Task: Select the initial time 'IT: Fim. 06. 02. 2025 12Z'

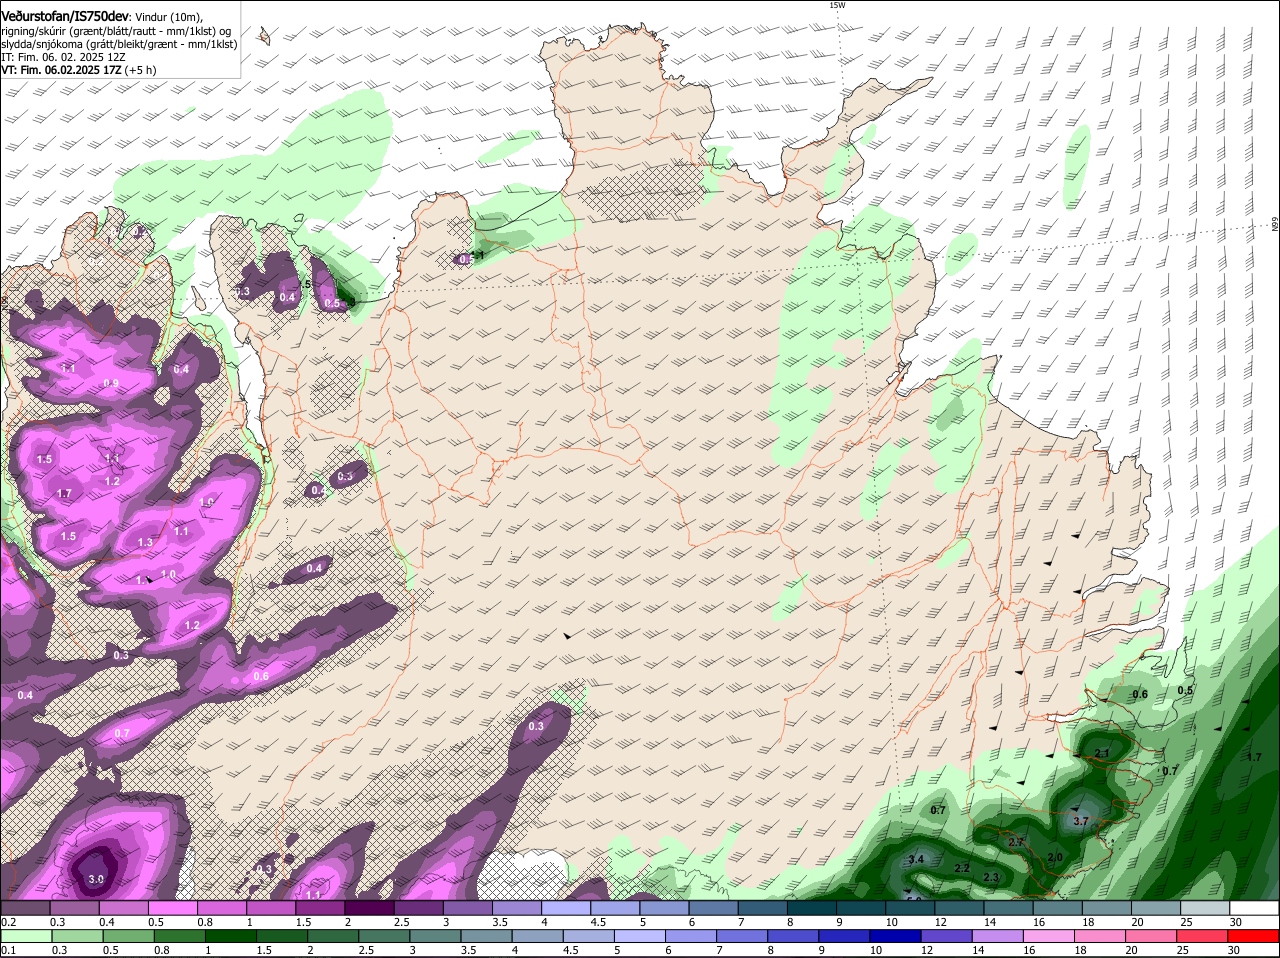Action: (x=63, y=57)
